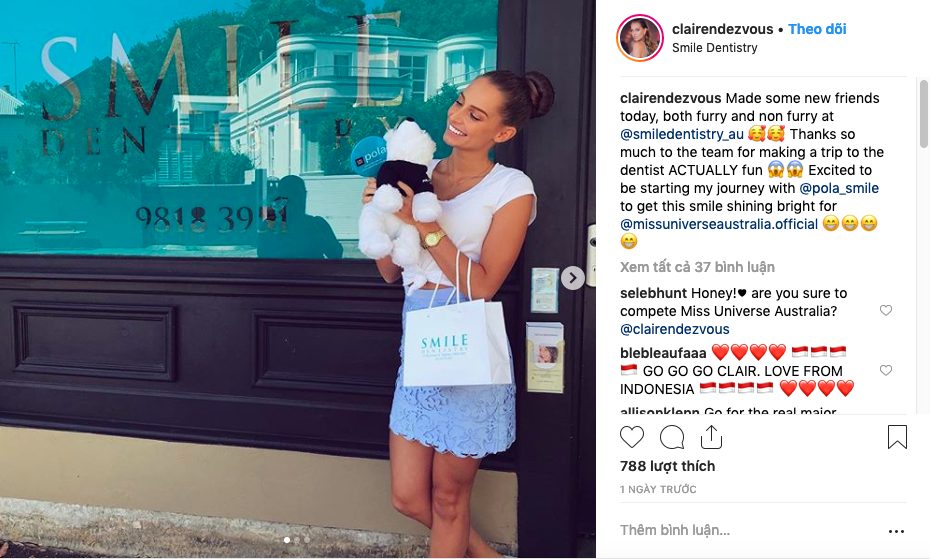The width and height of the screenshot is (930, 559).
Task: Open comments via the speech bubble icon
Action: [x=672, y=437]
